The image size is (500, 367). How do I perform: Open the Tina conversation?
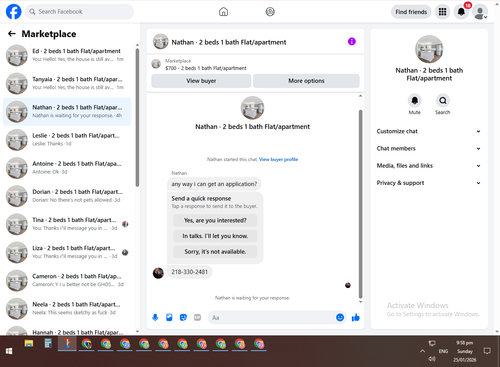point(67,224)
